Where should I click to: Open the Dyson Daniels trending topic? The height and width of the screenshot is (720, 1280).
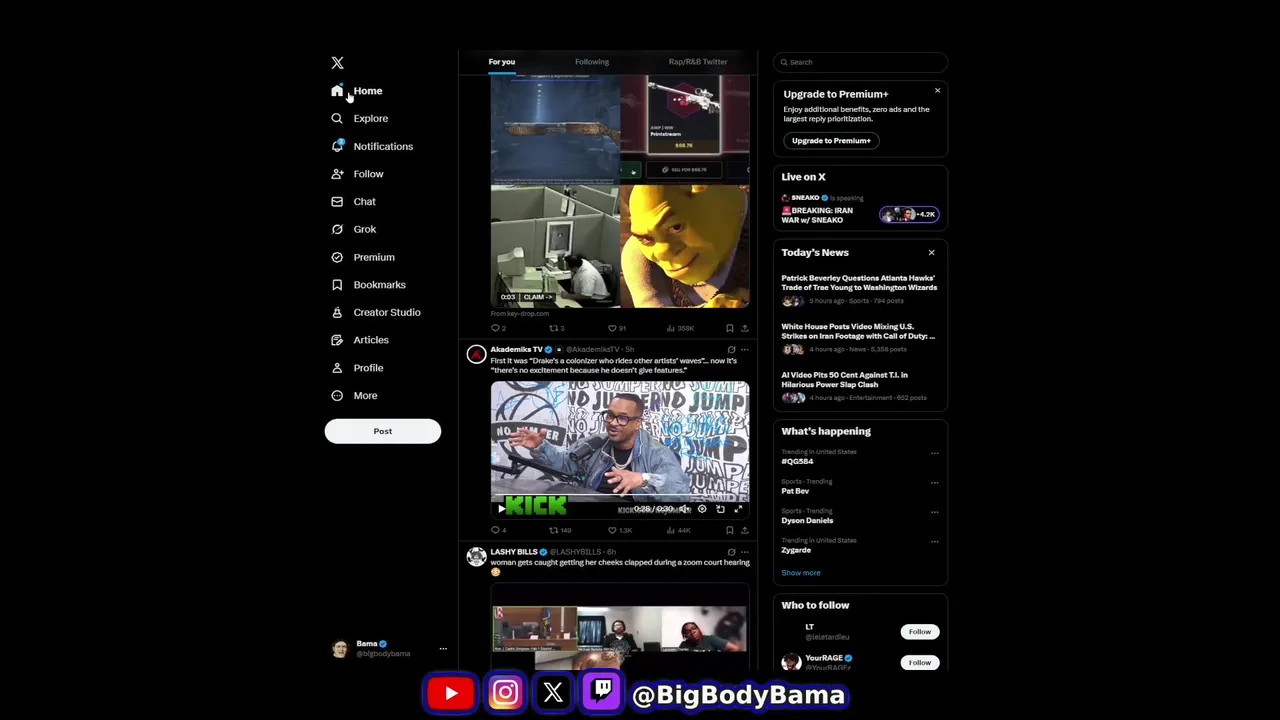[807, 521]
